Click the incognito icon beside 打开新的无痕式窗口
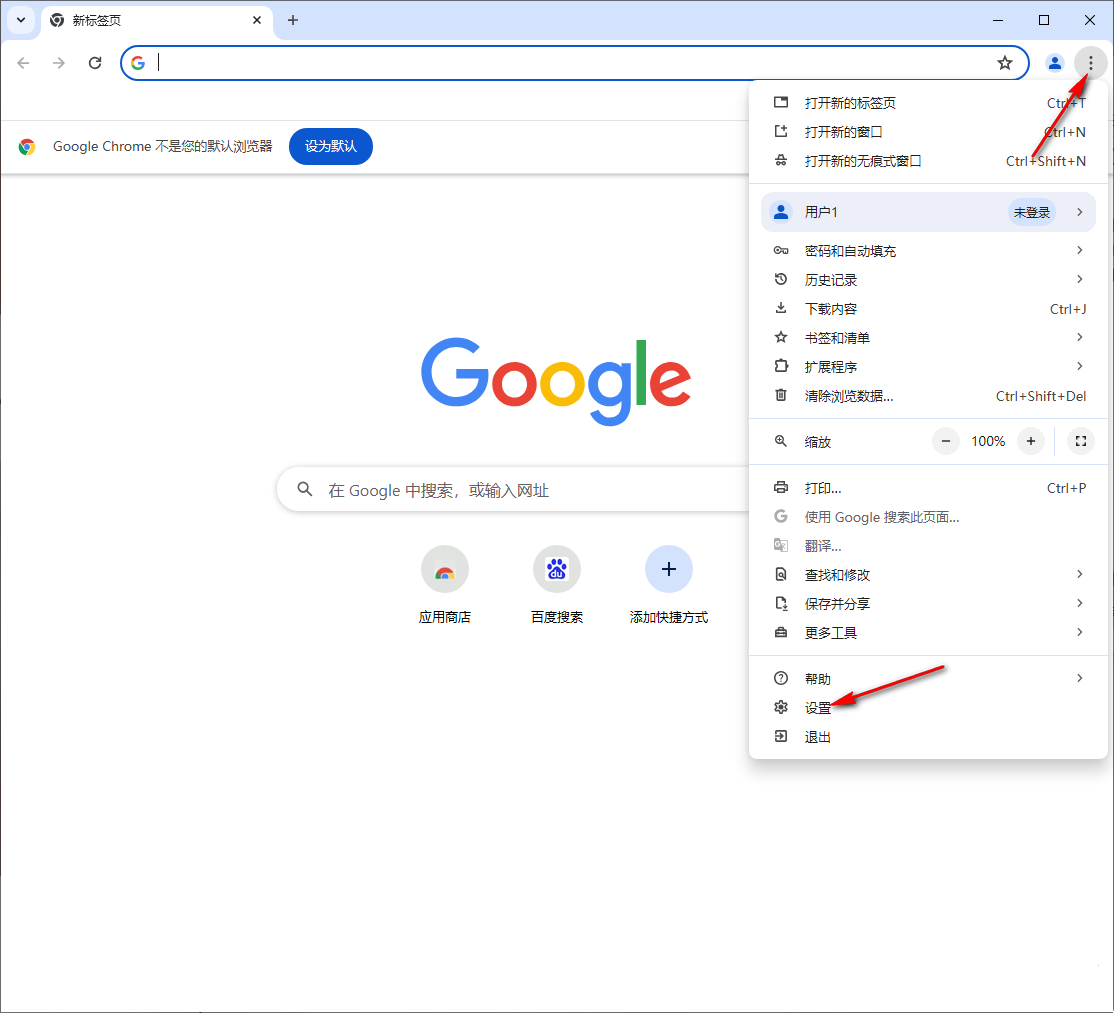This screenshot has width=1114, height=1013. 781,161
